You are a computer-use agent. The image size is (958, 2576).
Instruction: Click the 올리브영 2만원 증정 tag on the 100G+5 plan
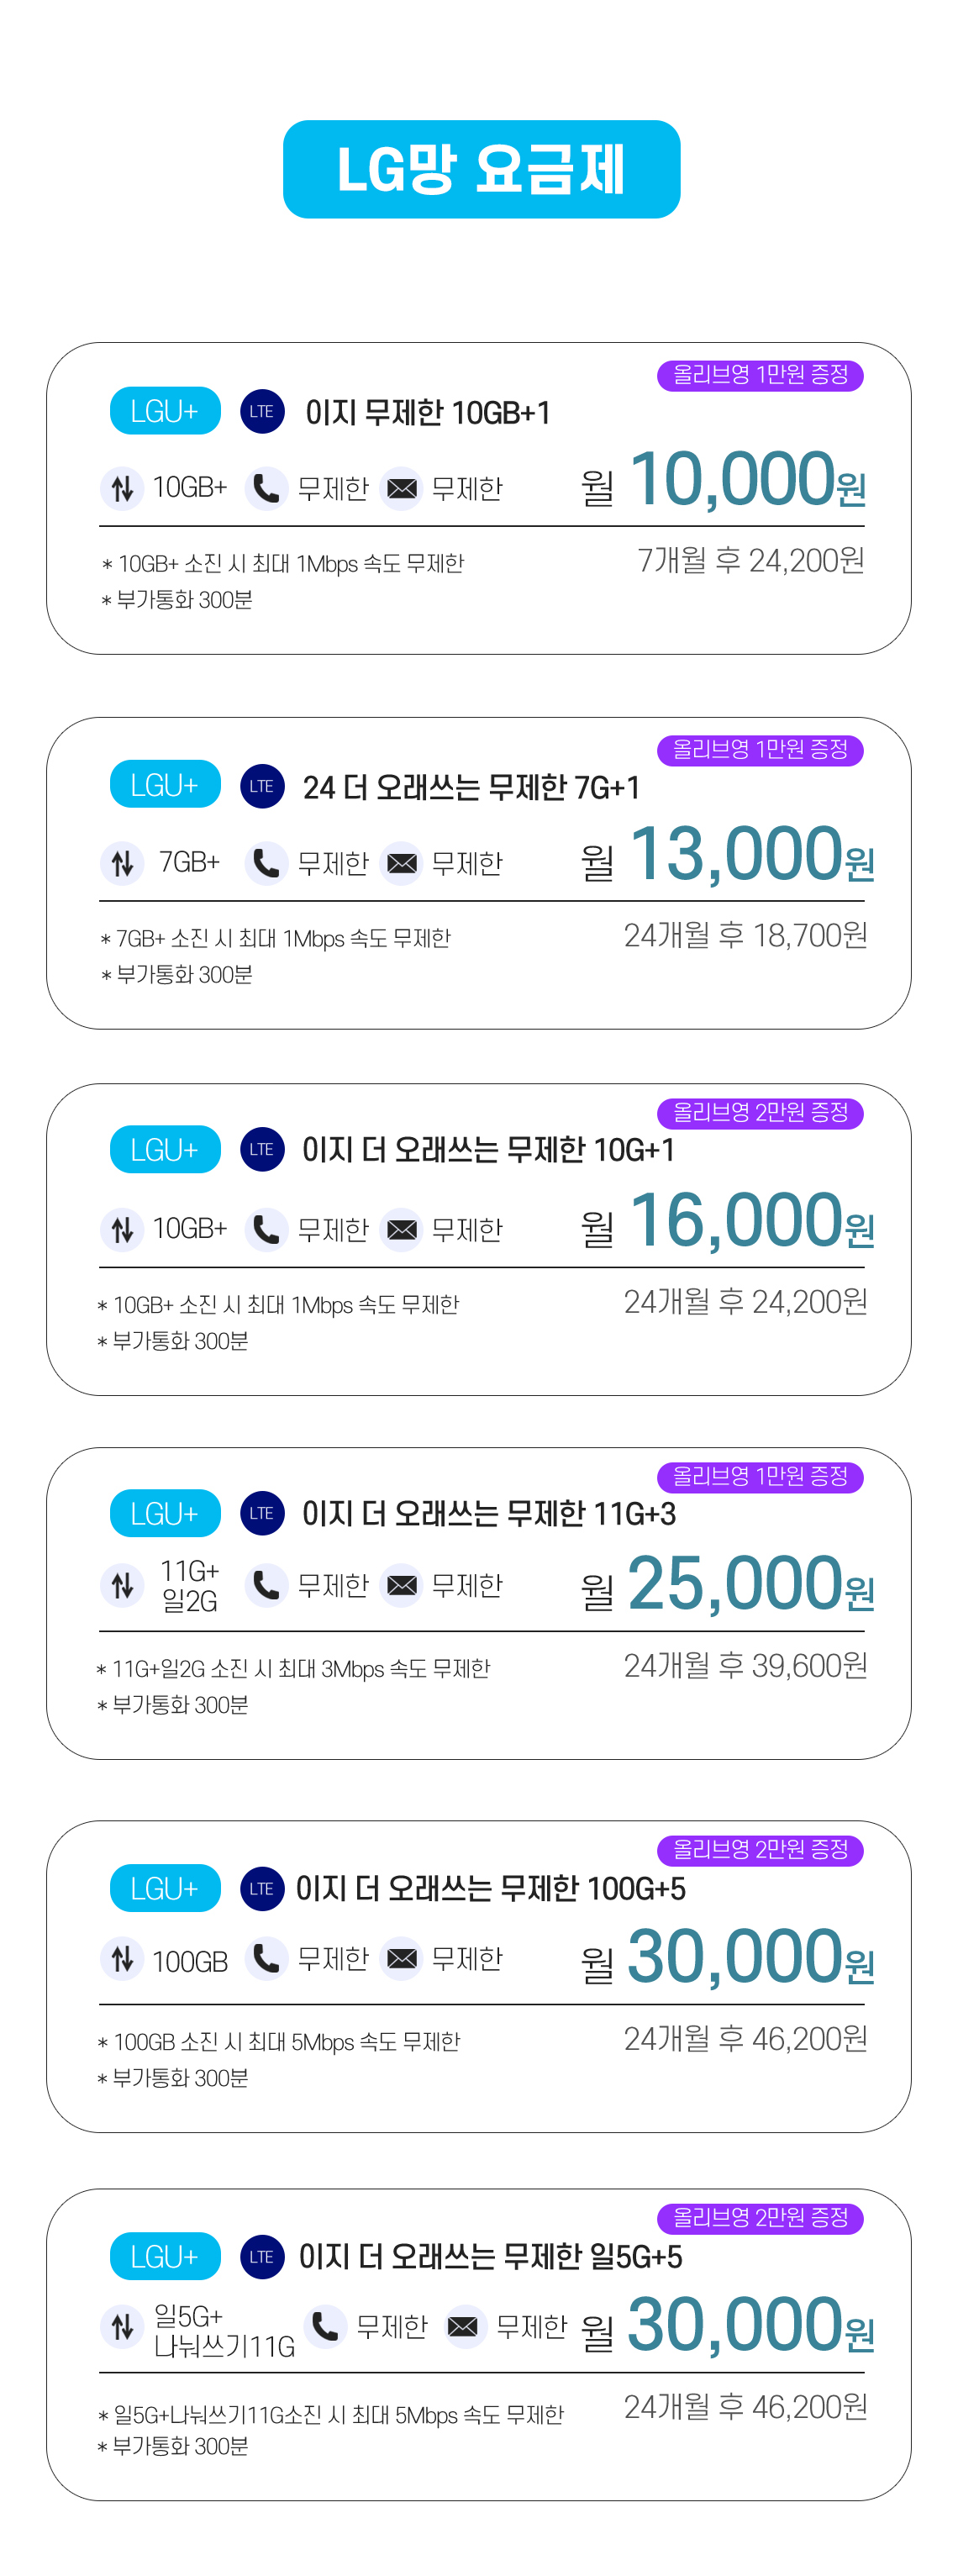coord(760,1849)
